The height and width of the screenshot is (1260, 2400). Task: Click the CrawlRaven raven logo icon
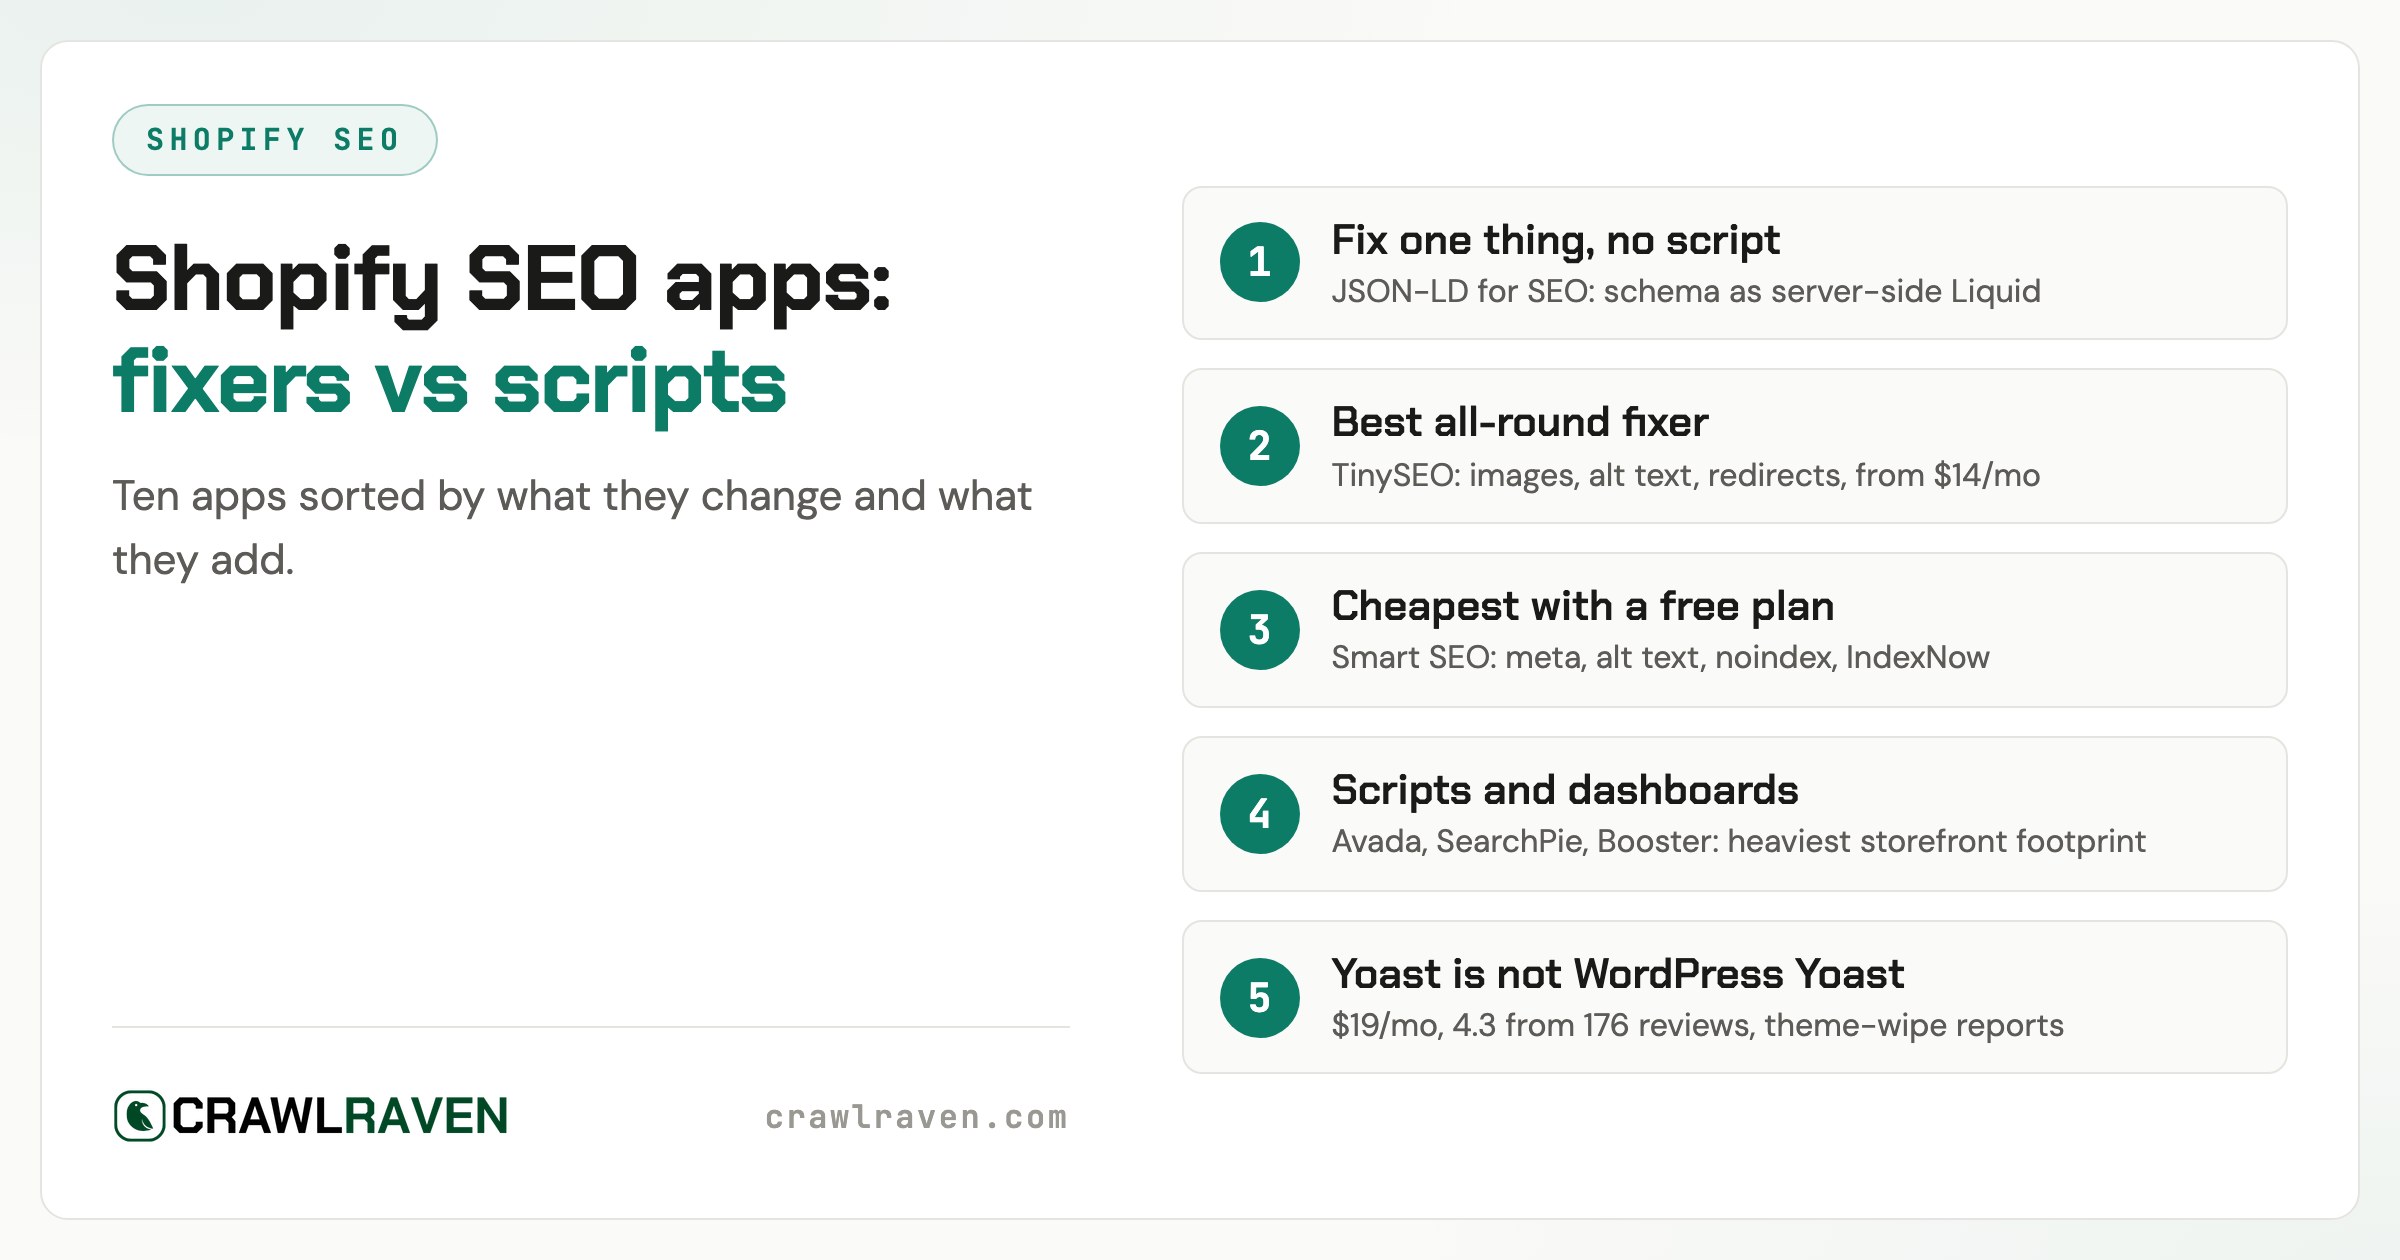click(x=139, y=1116)
